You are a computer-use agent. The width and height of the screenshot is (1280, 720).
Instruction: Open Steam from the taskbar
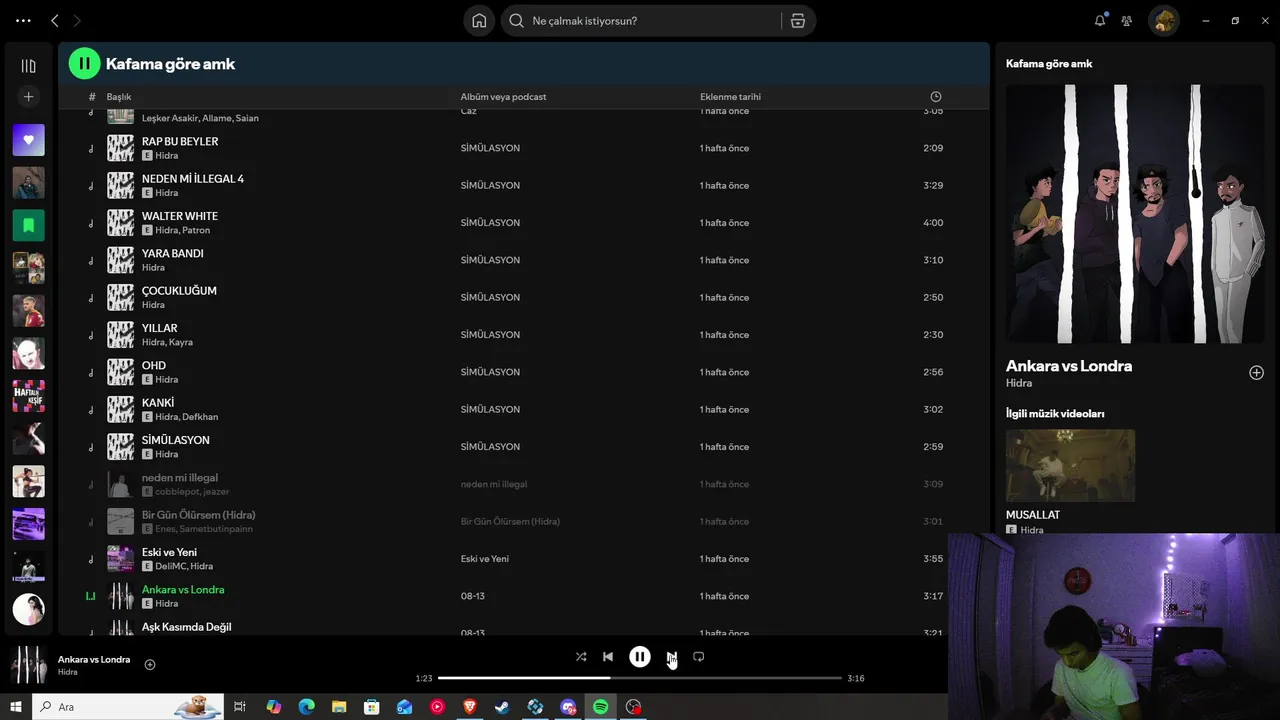(502, 707)
